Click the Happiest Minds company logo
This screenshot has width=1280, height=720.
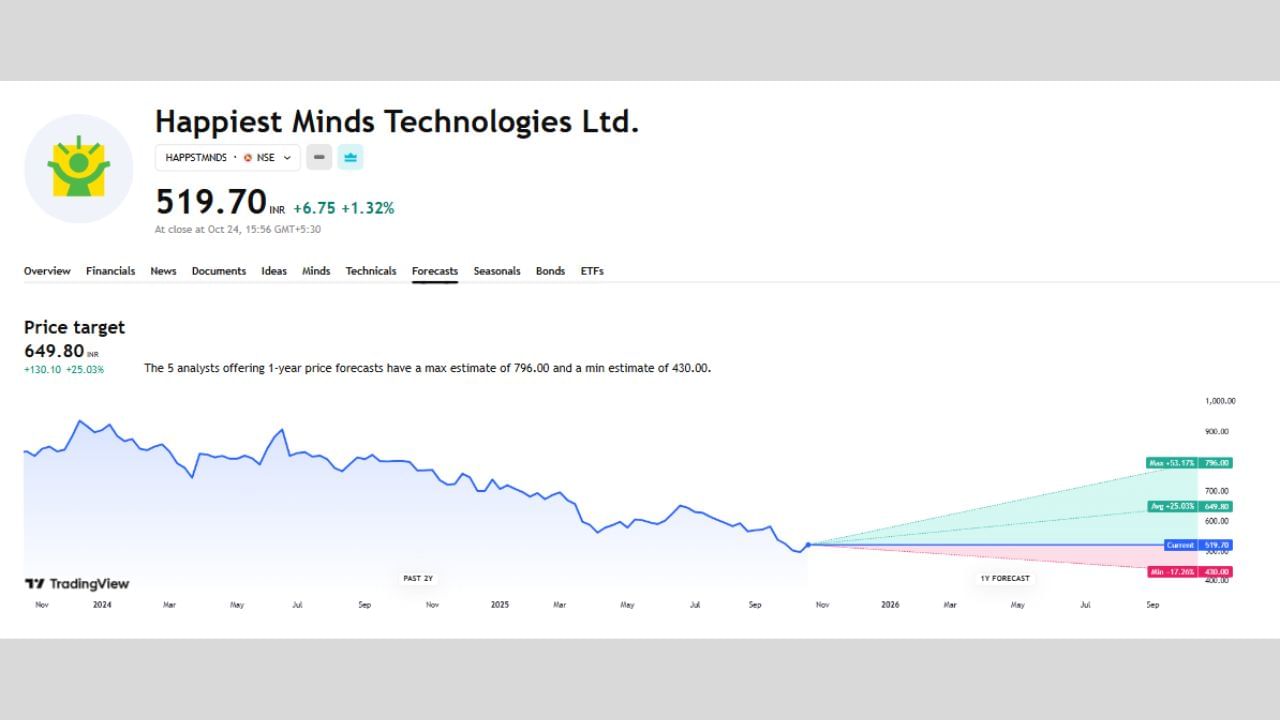coord(79,168)
